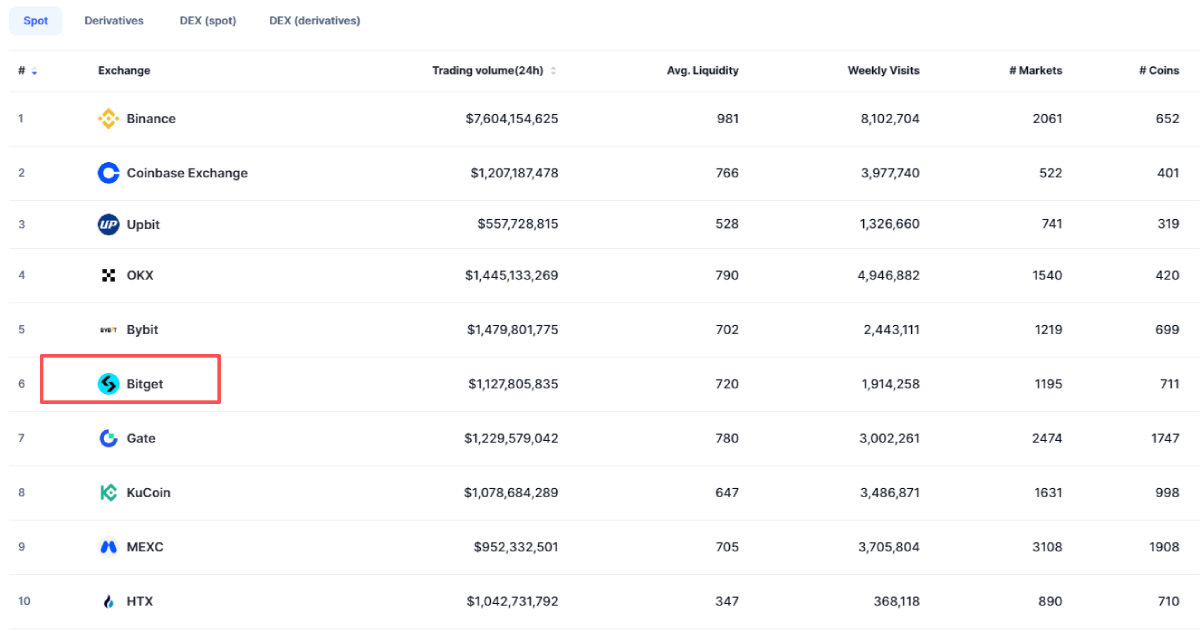Sort by Trading volume(24h) arrows
The height and width of the screenshot is (633, 1200).
553,71
